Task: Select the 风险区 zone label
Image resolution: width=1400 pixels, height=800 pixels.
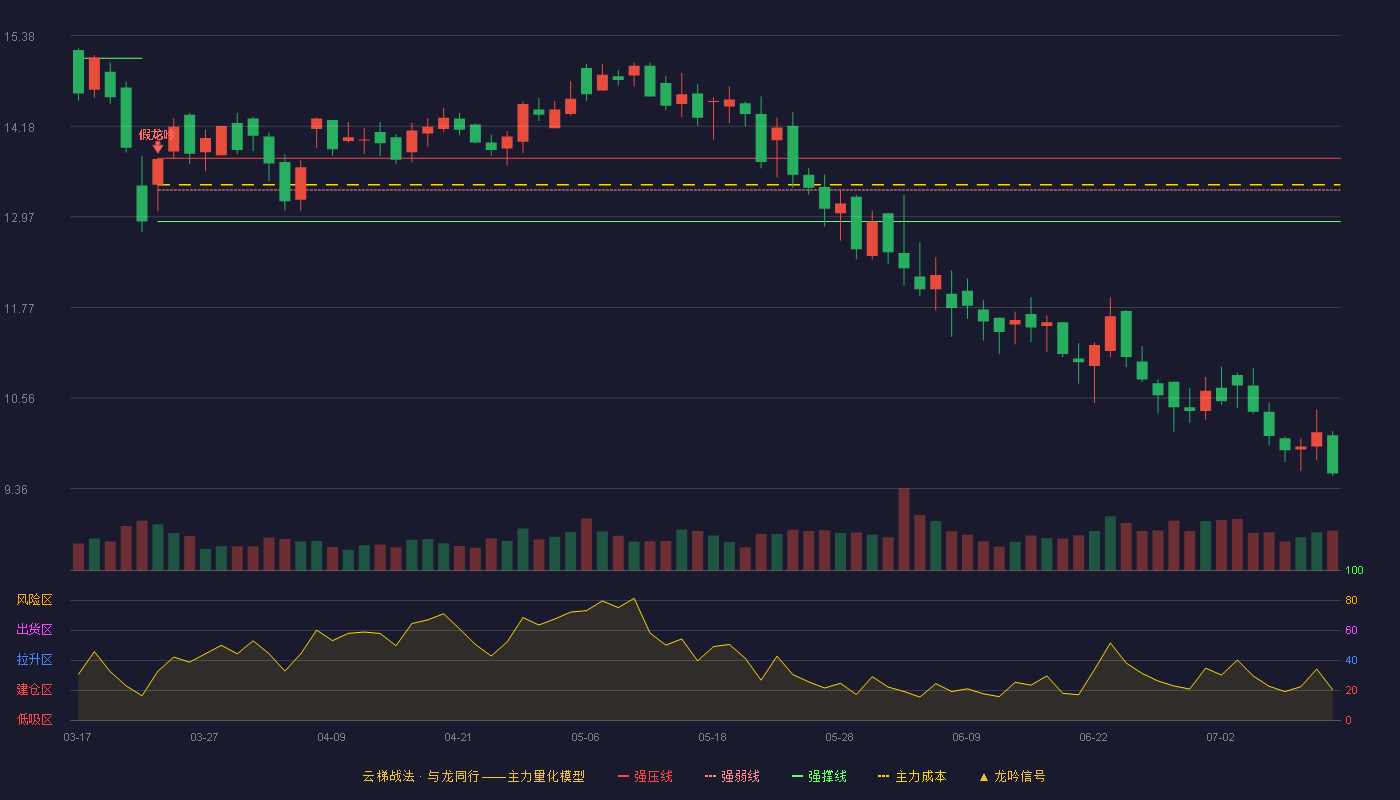Action: click(x=34, y=600)
